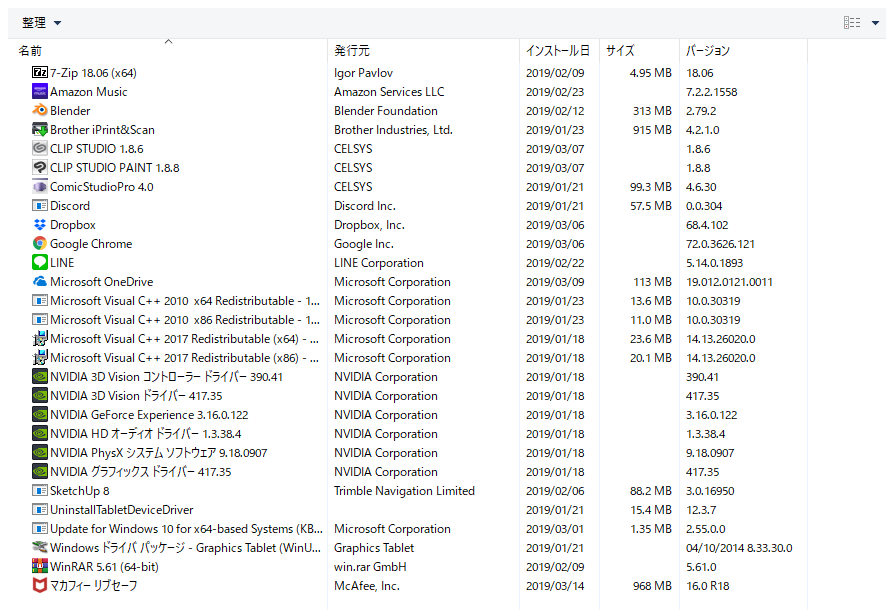Screen dimensions: 886x610
Task: Select CLIP STUDIO PAINT 1.8.8 entry
Action: tap(114, 168)
